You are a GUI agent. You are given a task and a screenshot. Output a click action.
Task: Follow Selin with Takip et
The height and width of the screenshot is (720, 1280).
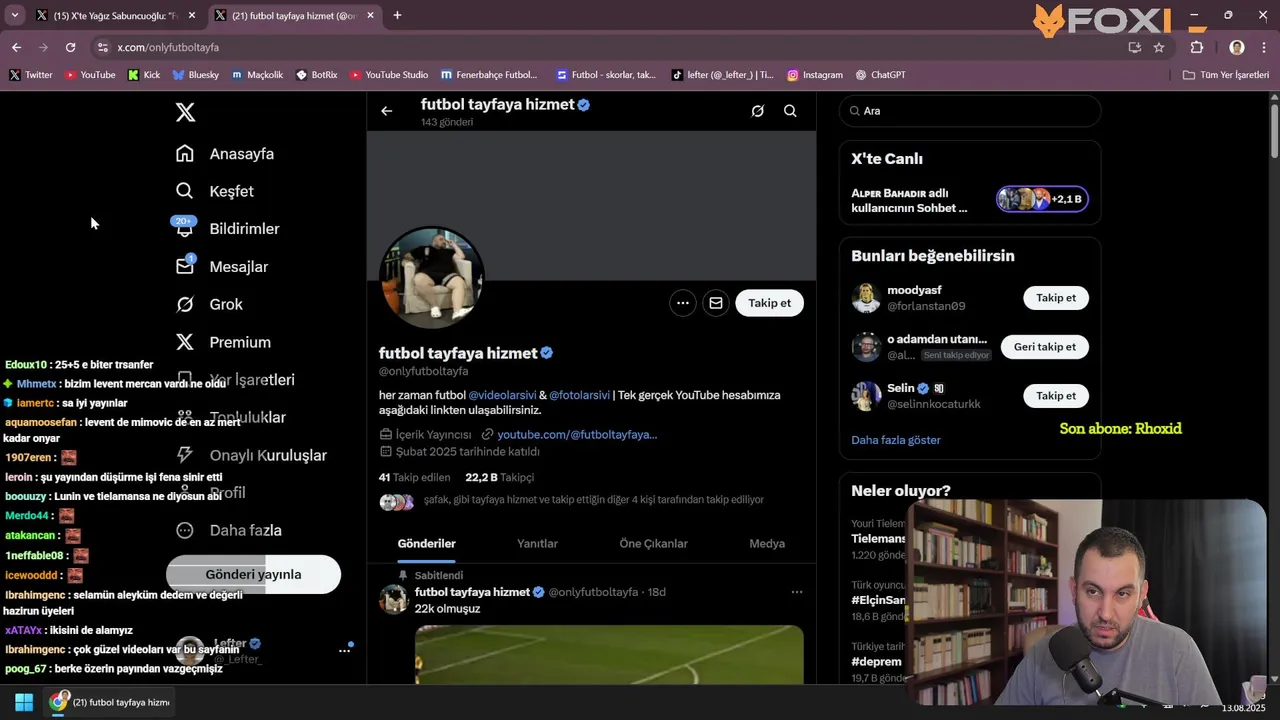click(x=1056, y=396)
